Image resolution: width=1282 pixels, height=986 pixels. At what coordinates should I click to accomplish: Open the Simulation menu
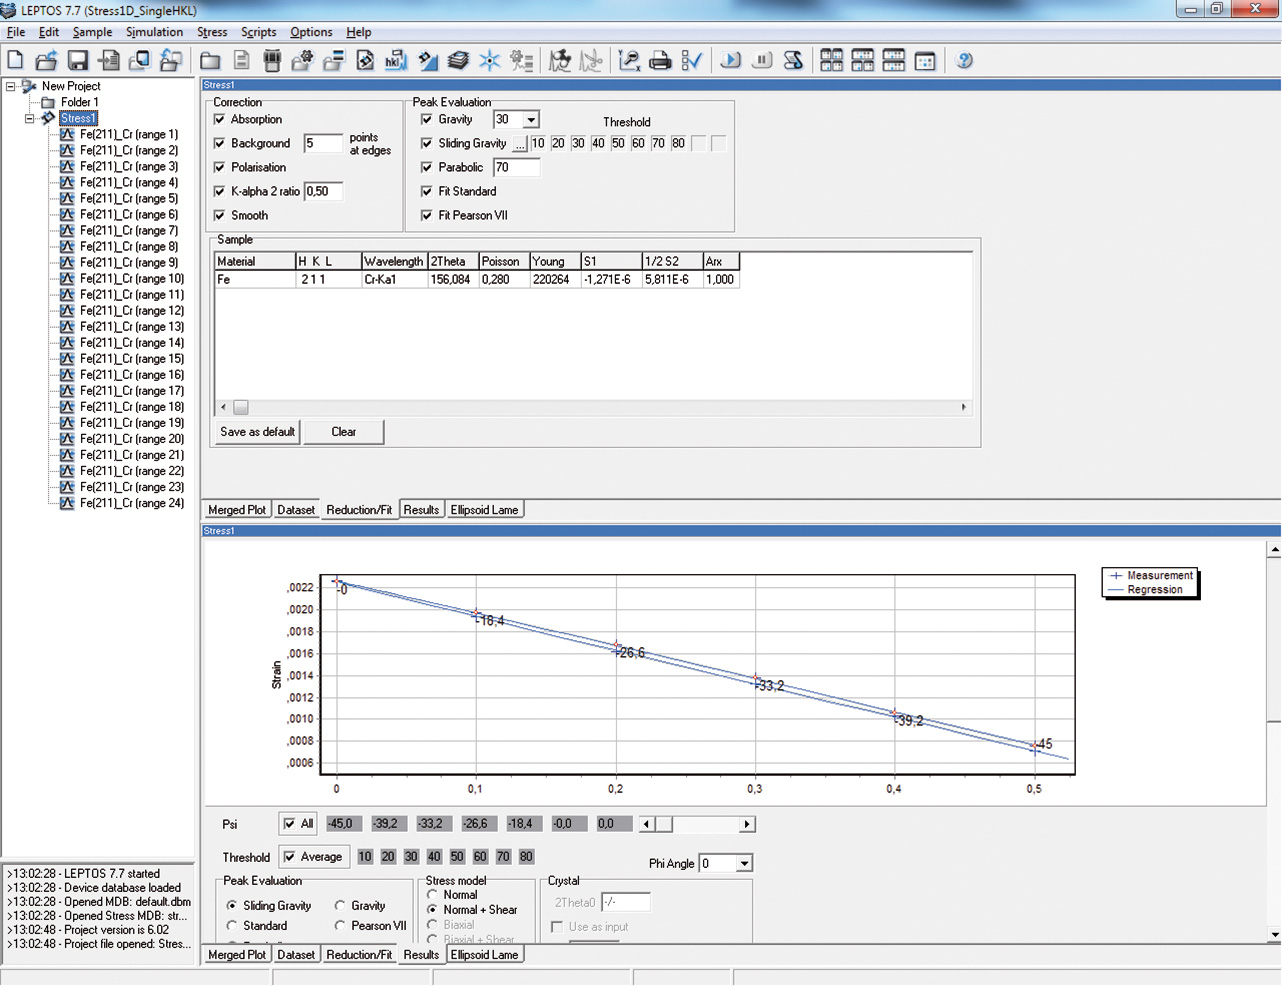click(154, 32)
